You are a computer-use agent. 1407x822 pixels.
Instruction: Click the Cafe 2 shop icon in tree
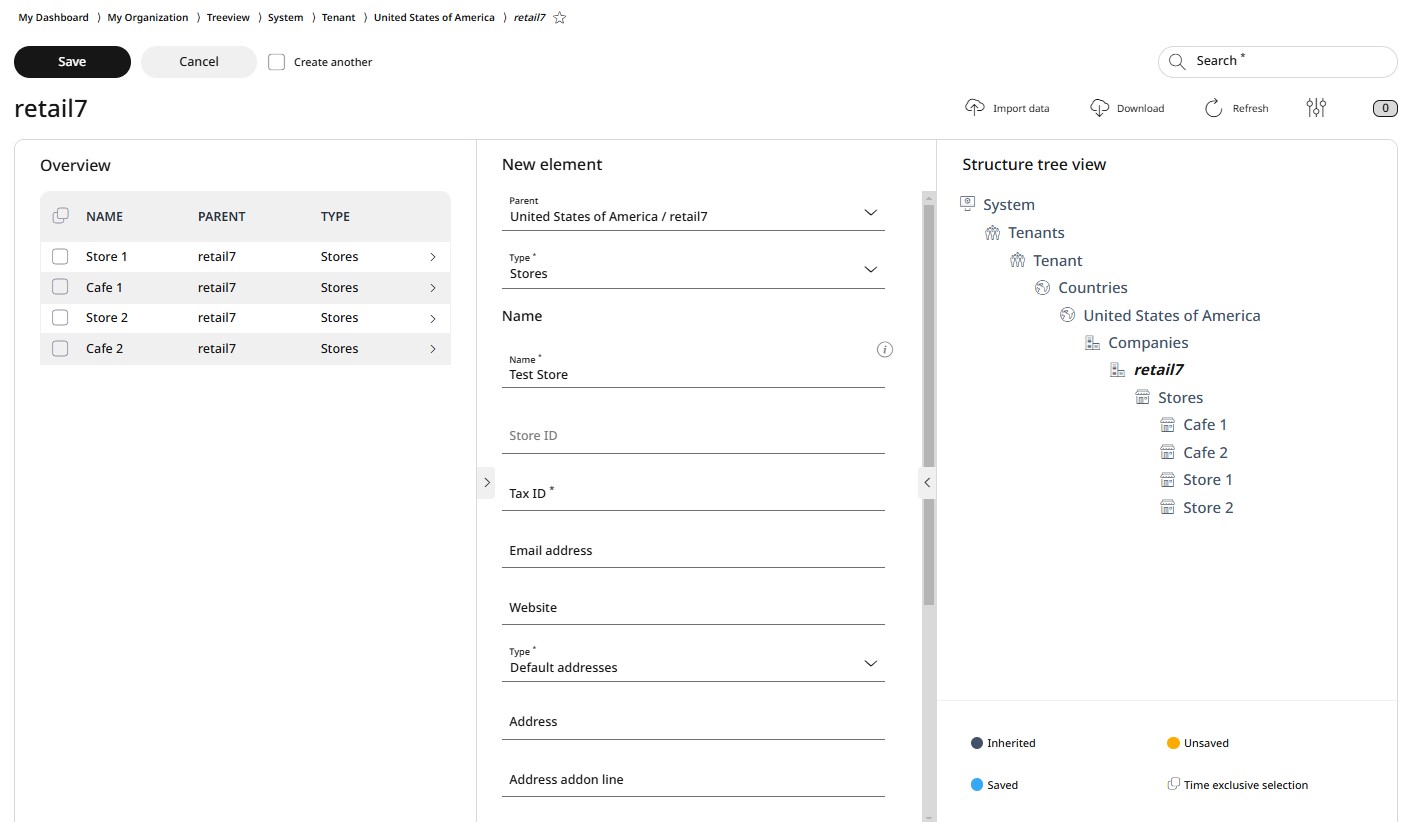pyautogui.click(x=1167, y=452)
